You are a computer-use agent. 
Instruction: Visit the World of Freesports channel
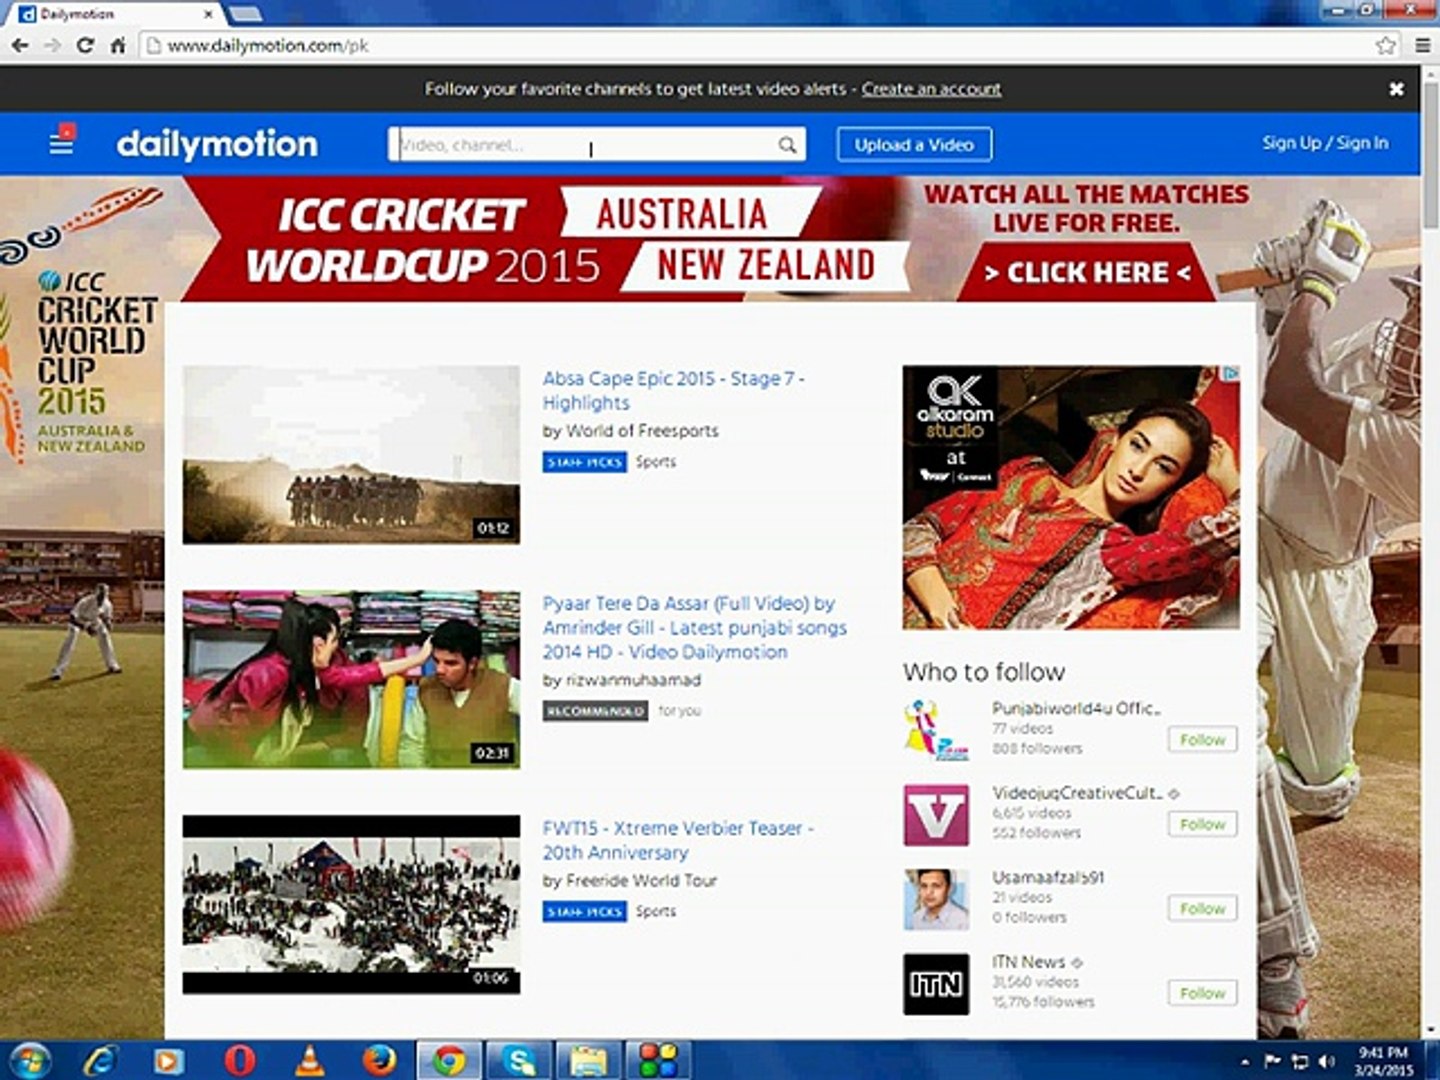pos(642,431)
